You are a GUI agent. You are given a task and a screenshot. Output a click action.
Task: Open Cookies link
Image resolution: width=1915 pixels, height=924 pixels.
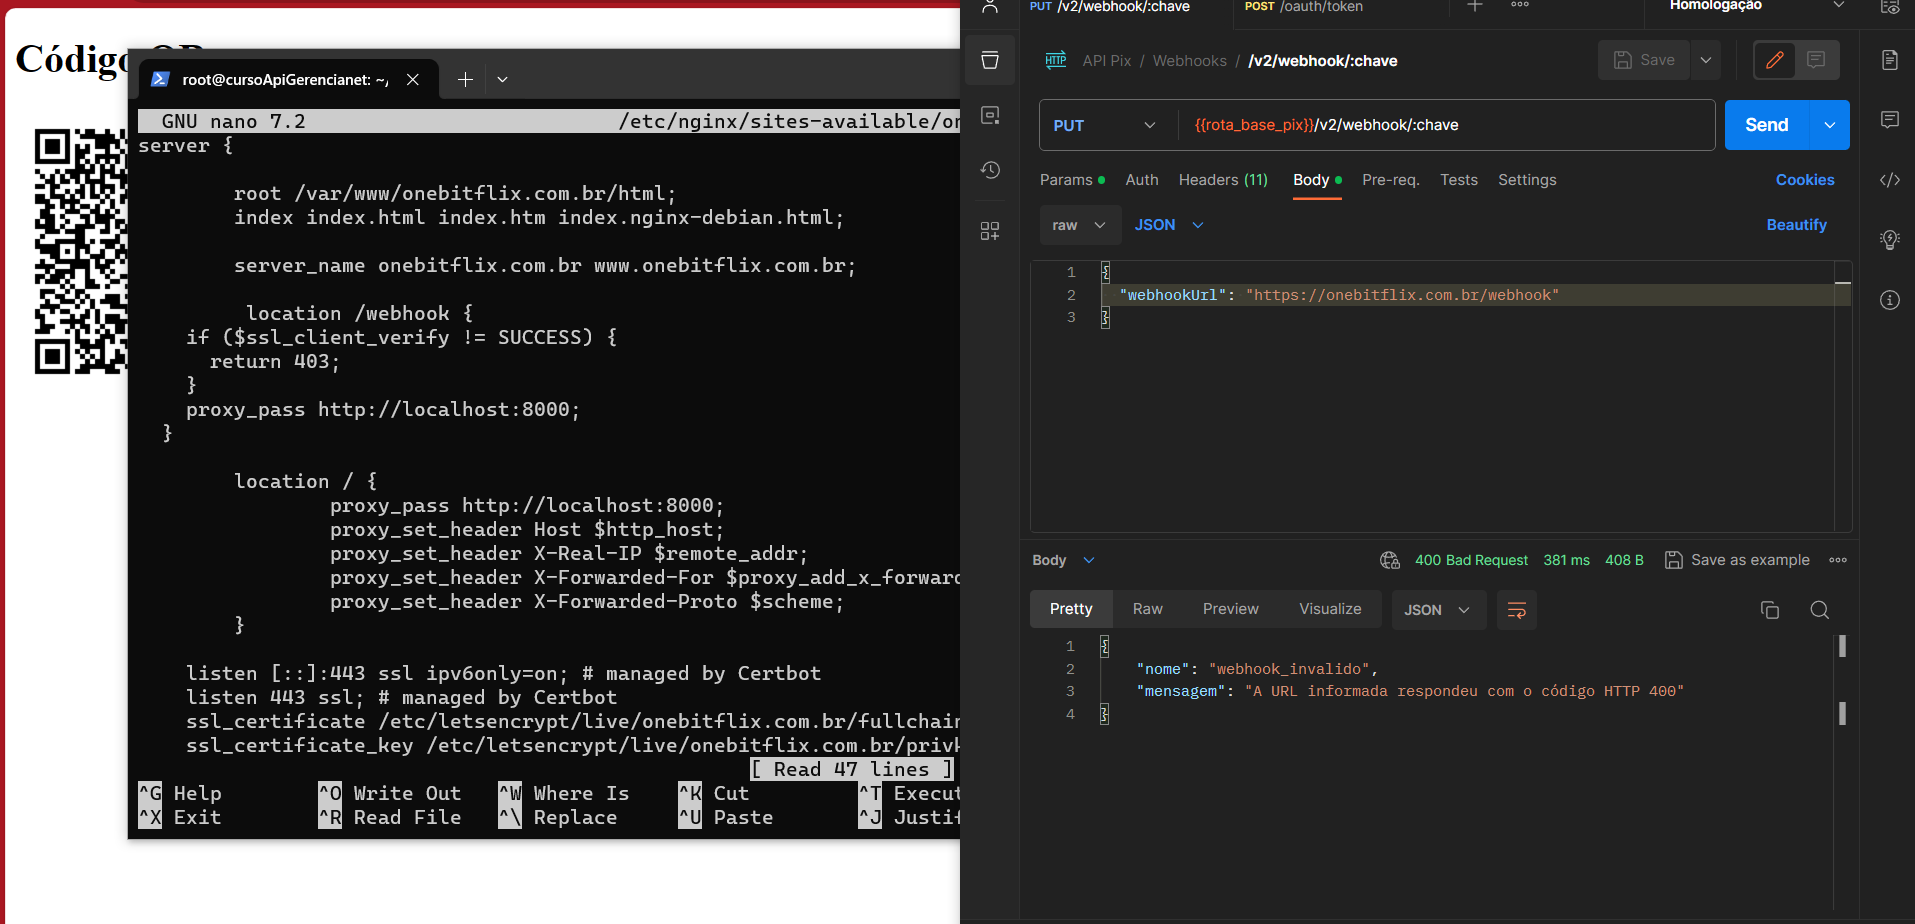tap(1805, 180)
